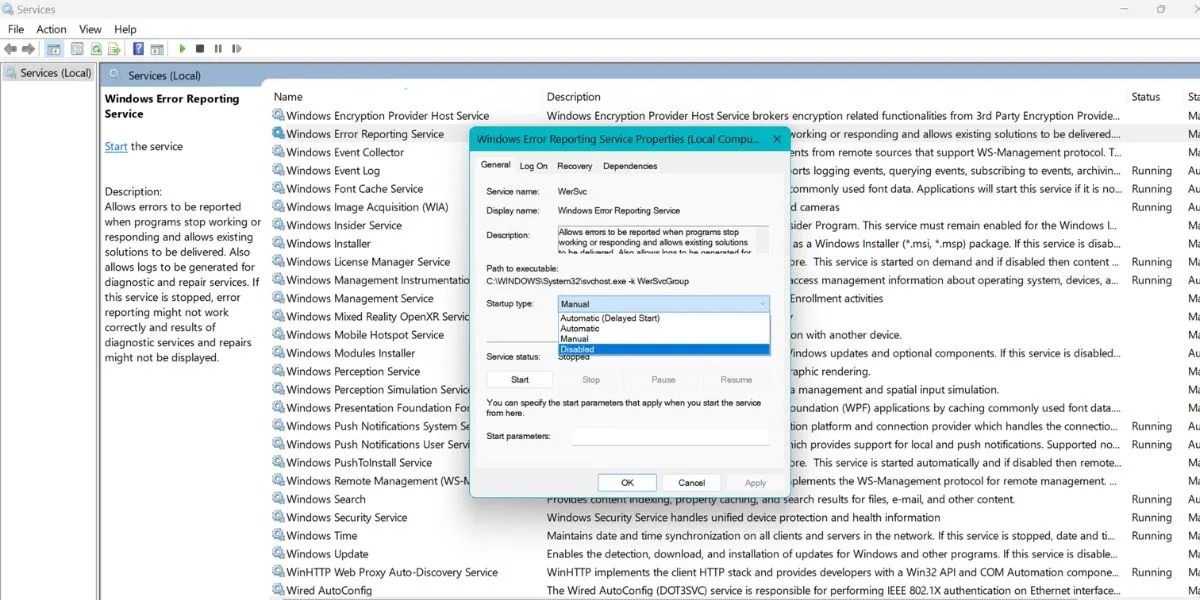Click the Refresh toolbar icon
Image resolution: width=1200 pixels, height=600 pixels.
tap(97, 48)
